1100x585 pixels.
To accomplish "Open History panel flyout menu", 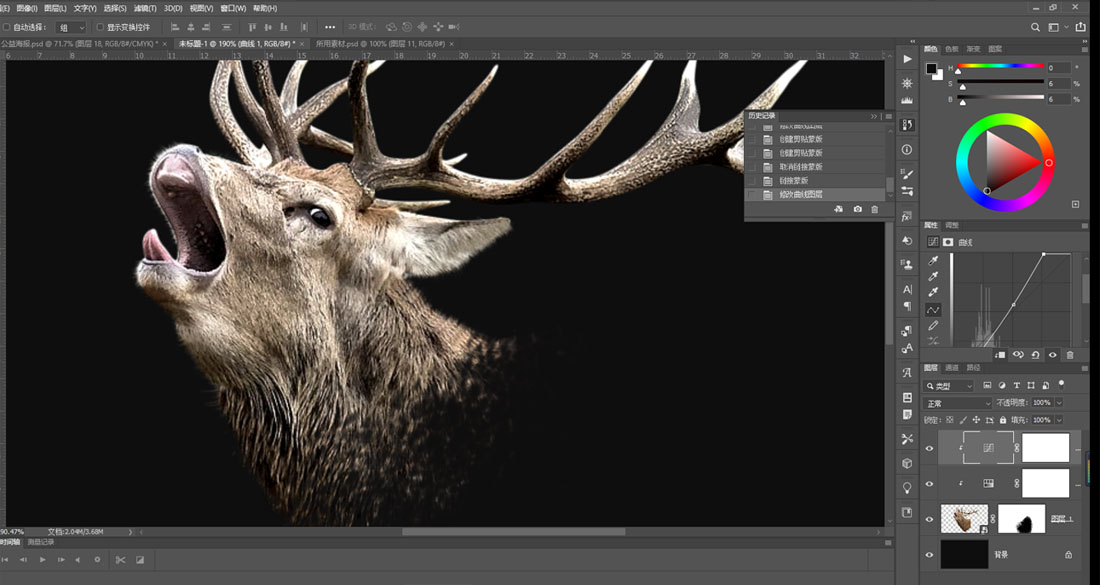I will [889, 116].
